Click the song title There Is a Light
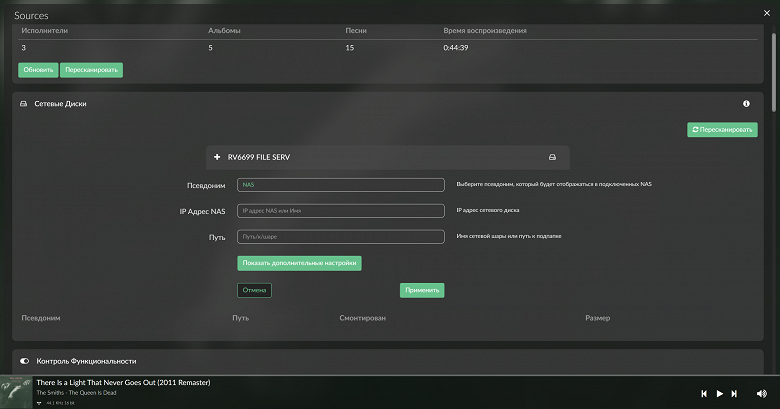Screen dimensions: 780x409 123,383
